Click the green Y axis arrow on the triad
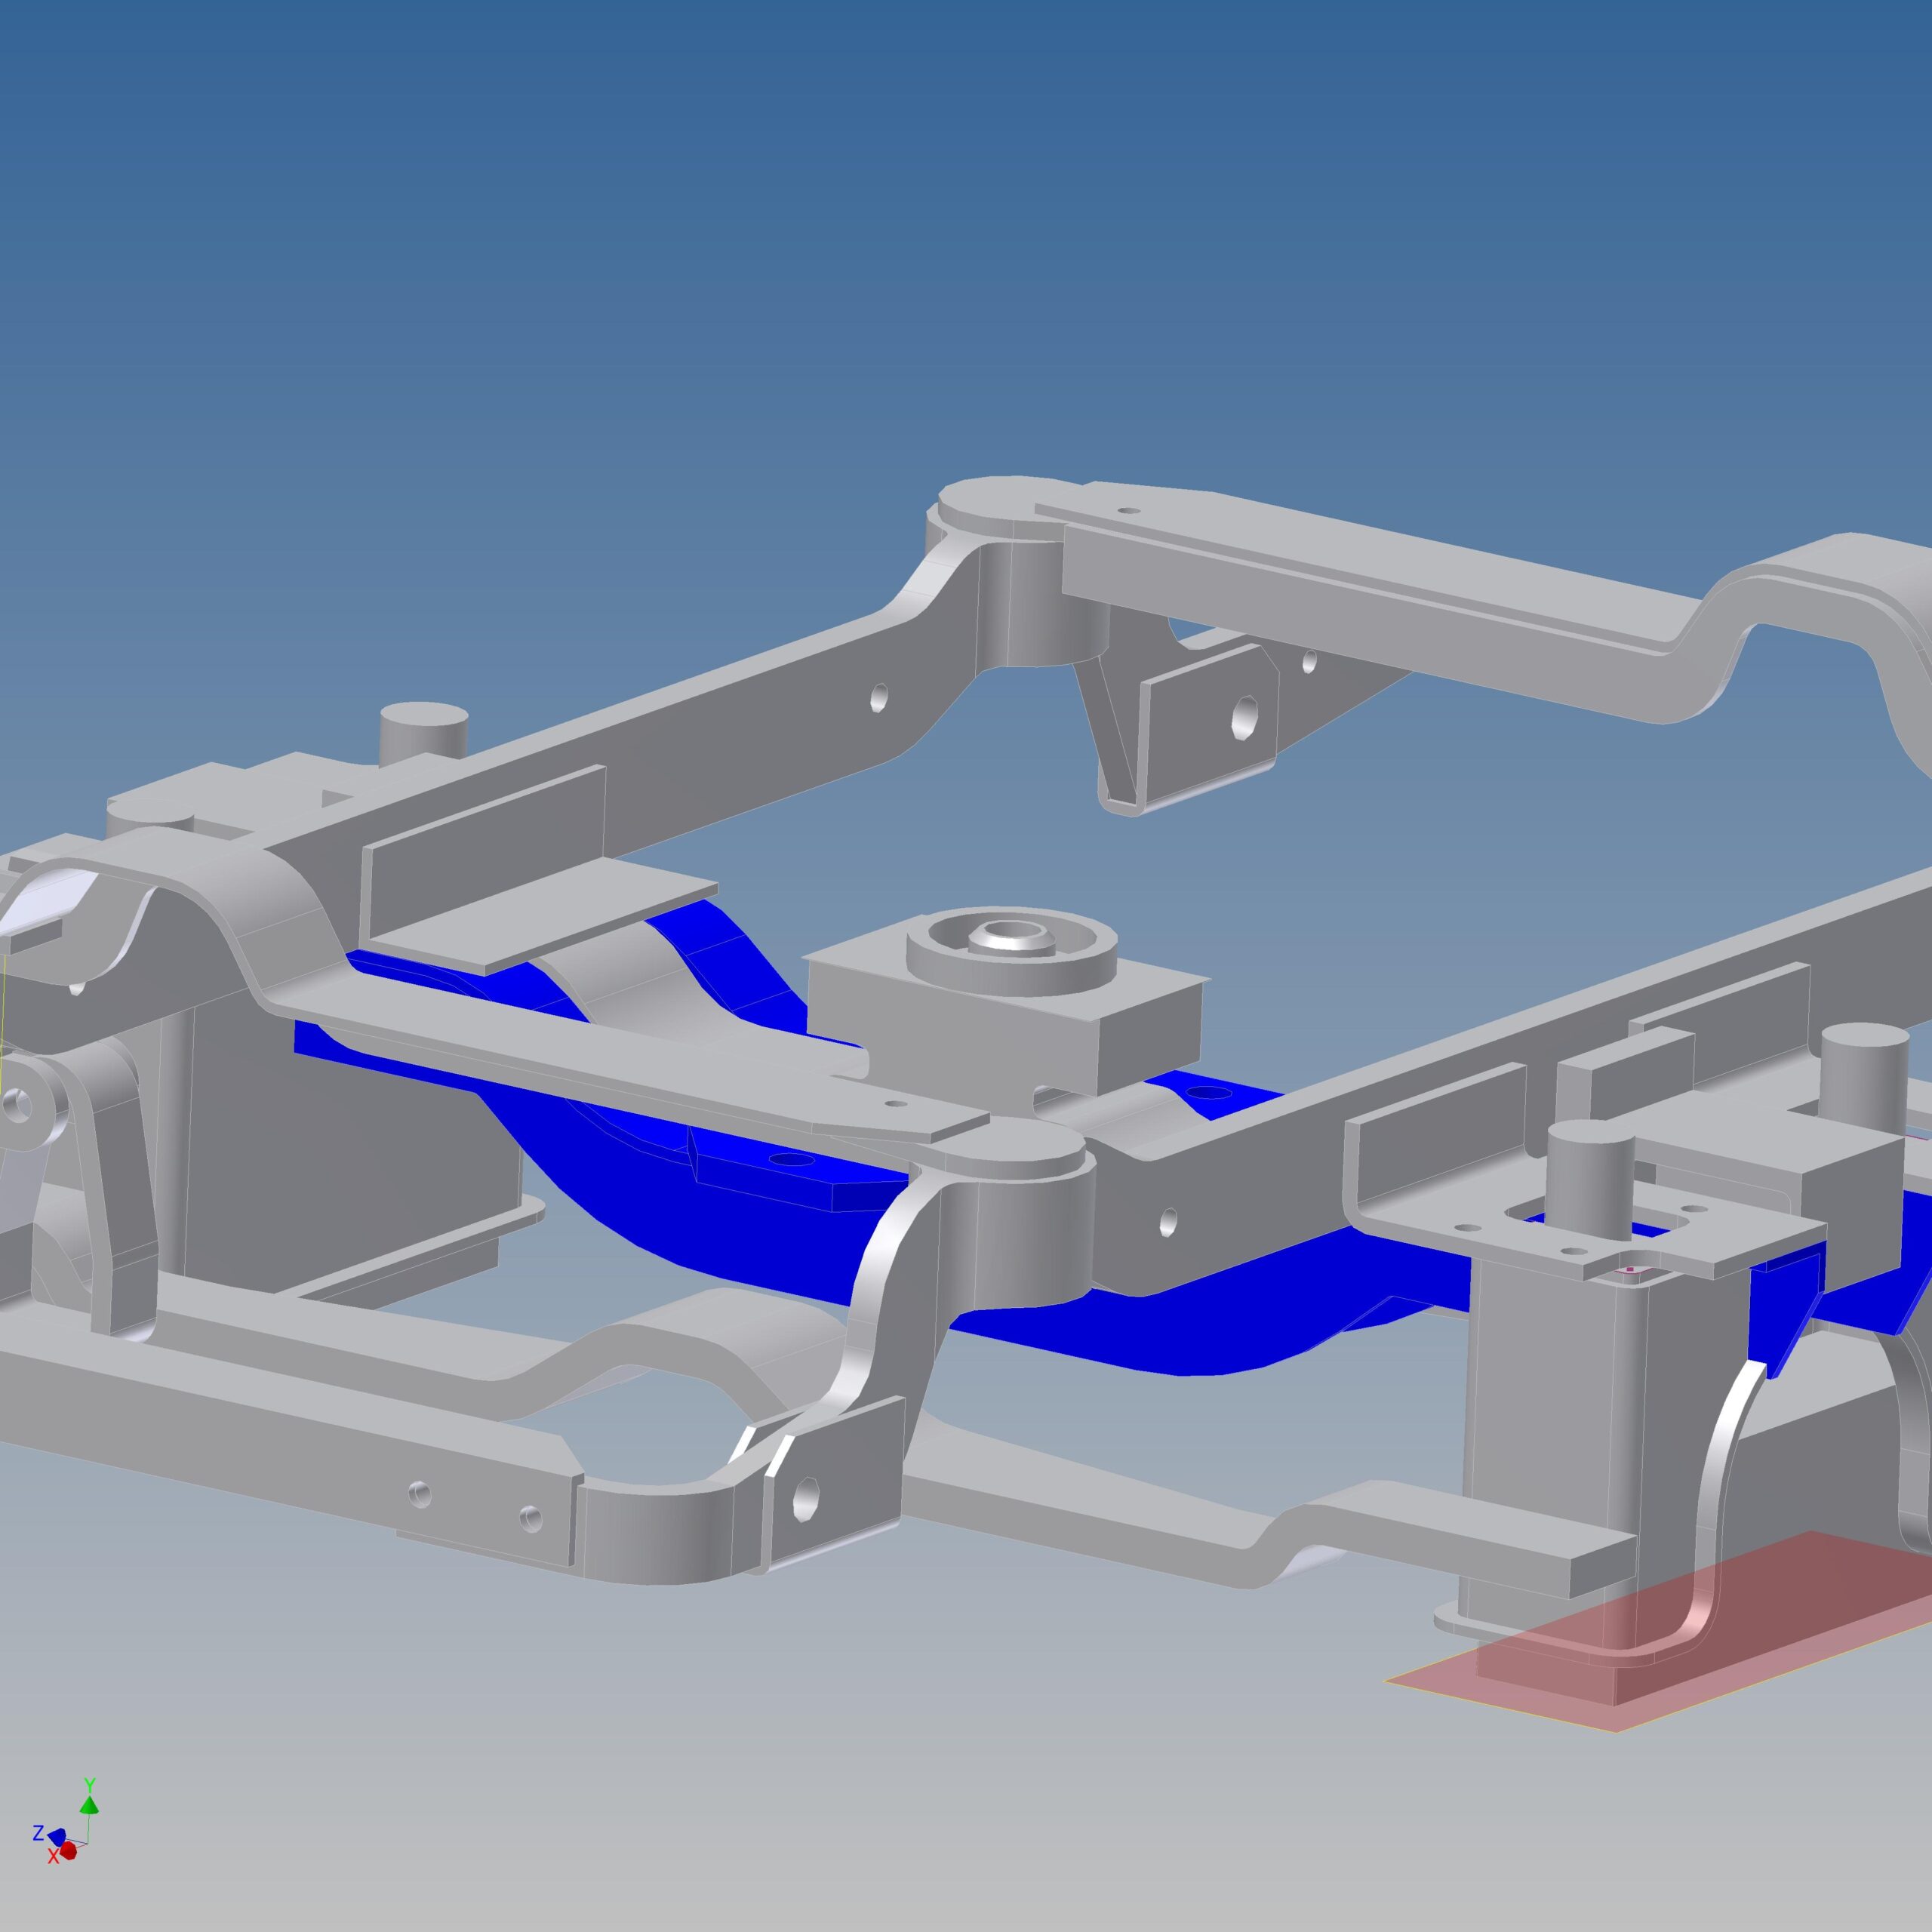1932x1932 pixels. [89, 1805]
